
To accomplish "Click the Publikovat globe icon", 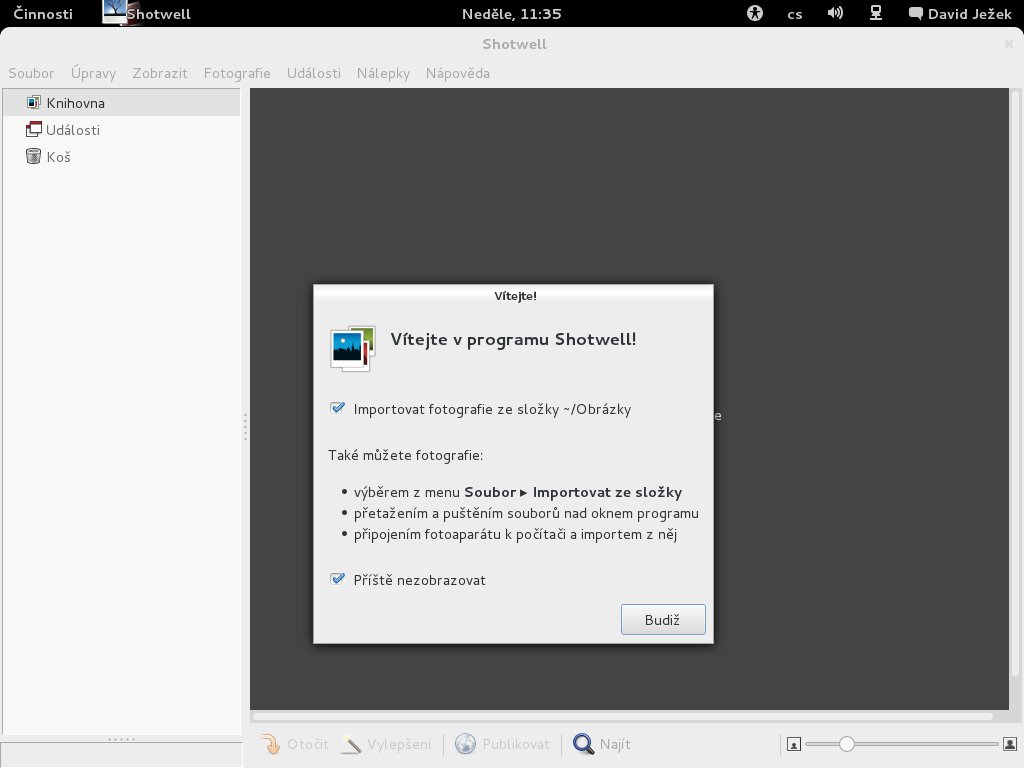I will click(465, 744).
